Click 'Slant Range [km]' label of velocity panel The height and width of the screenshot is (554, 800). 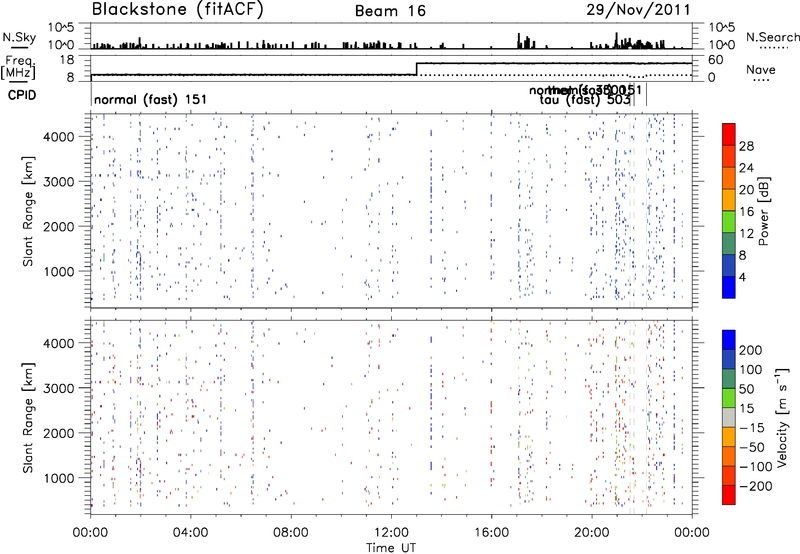point(28,418)
